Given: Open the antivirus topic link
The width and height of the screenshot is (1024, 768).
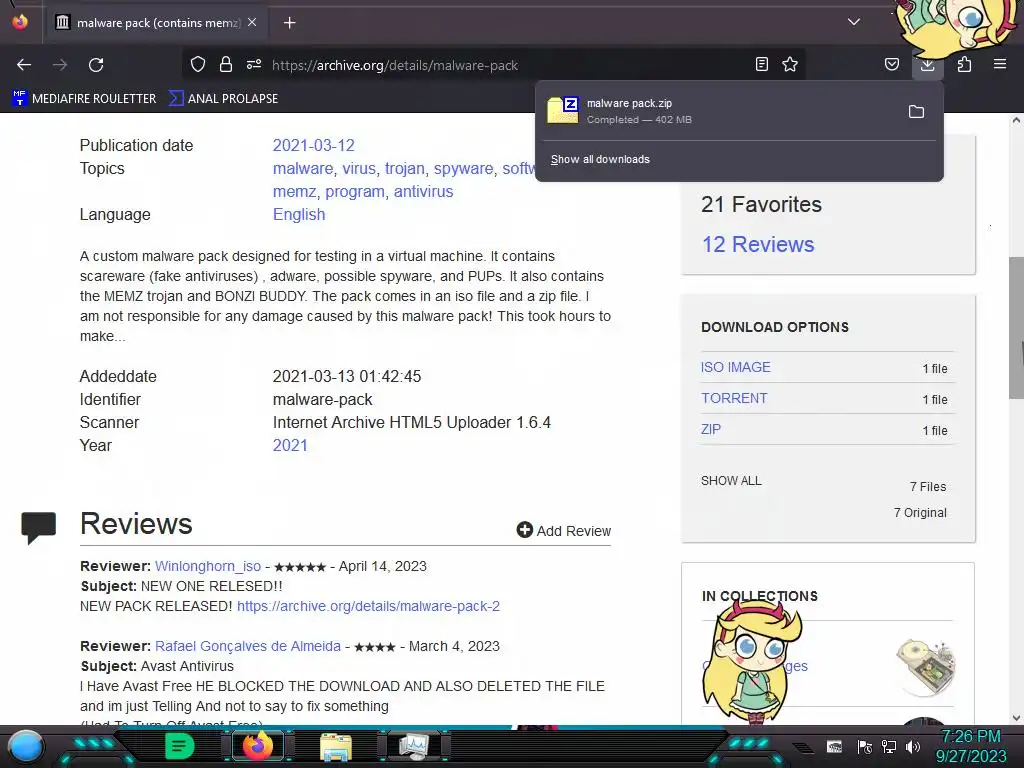Looking at the screenshot, I should tap(423, 191).
